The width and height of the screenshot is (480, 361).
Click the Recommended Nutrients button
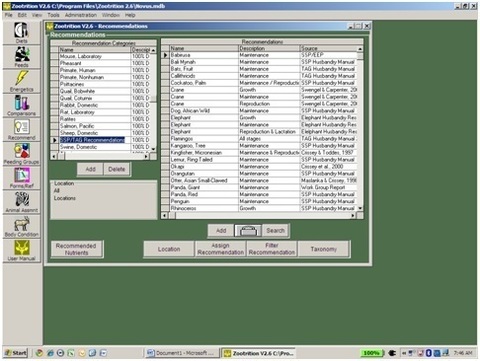tap(76, 249)
